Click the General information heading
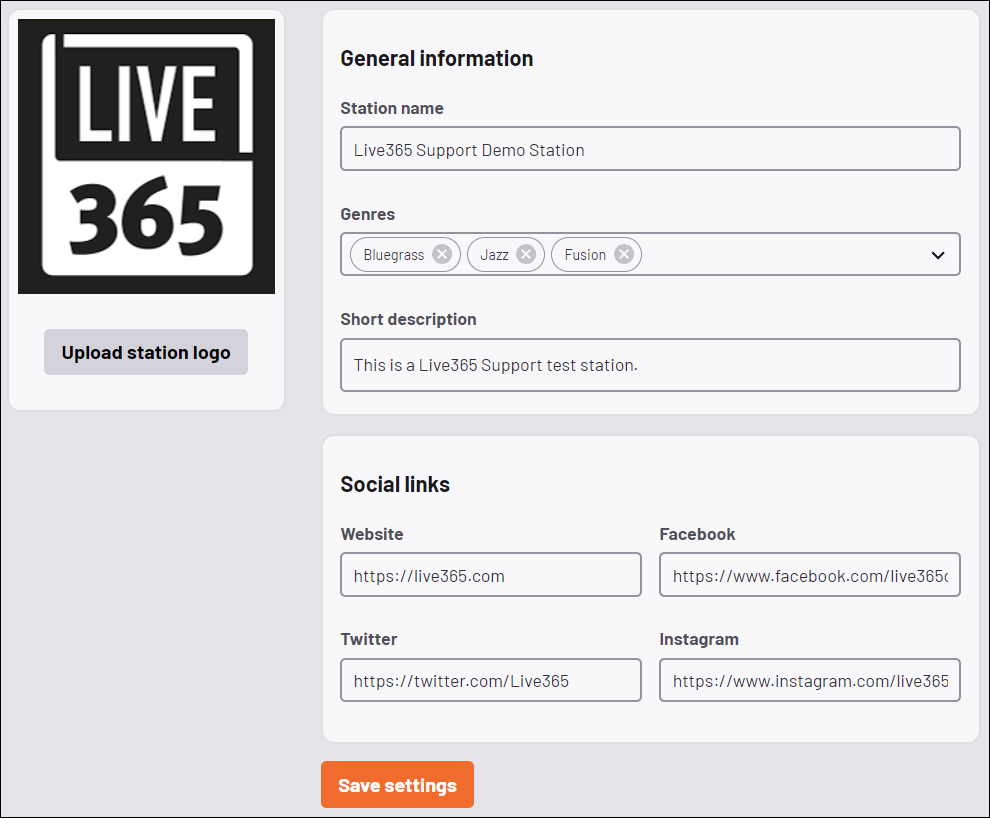Screen dimensions: 990x818 tap(436, 59)
